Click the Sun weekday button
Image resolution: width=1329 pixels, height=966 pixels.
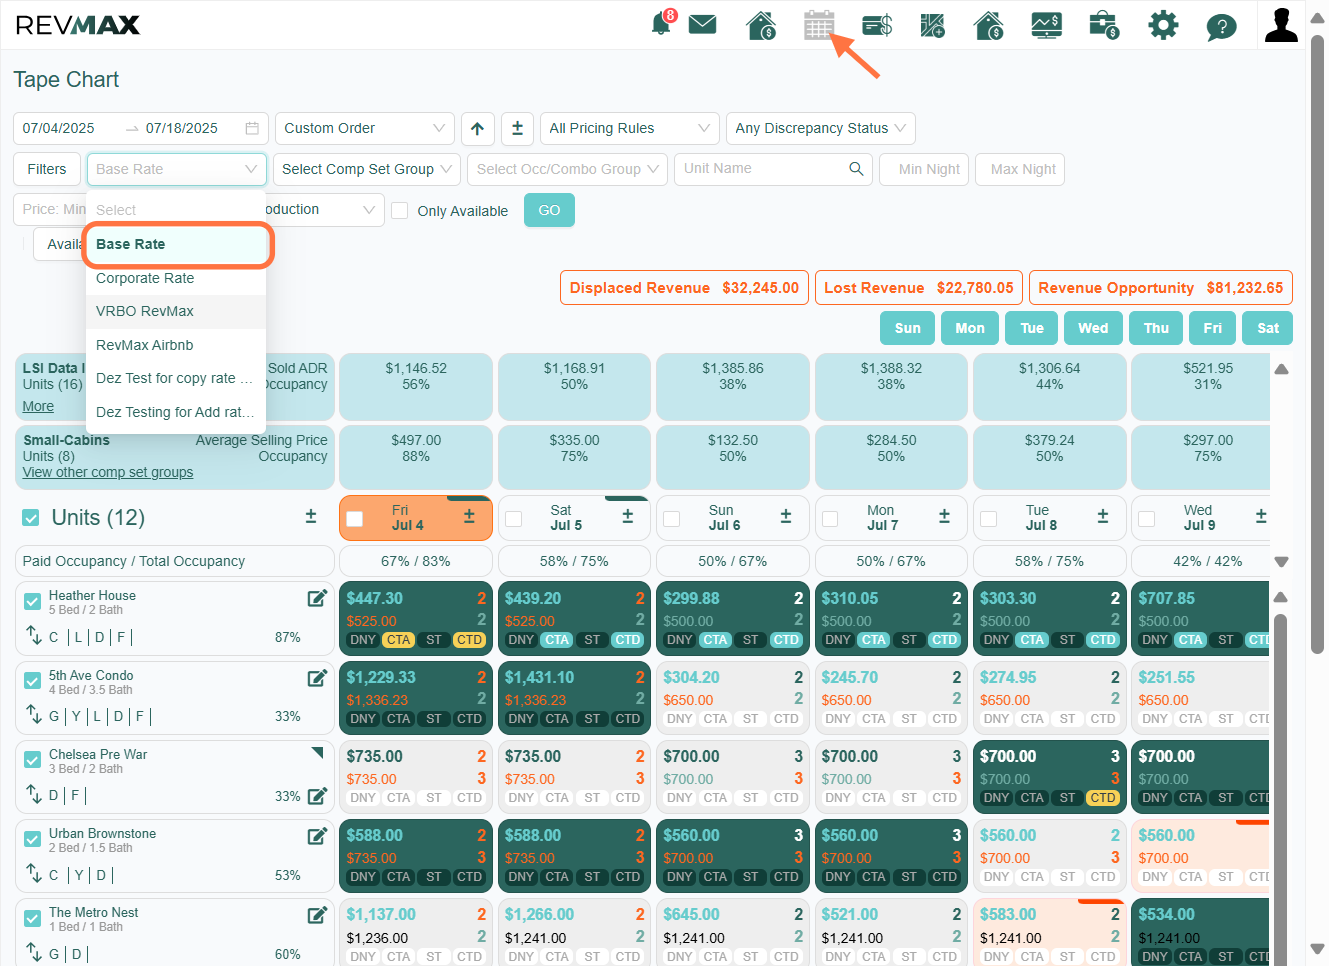coord(908,328)
